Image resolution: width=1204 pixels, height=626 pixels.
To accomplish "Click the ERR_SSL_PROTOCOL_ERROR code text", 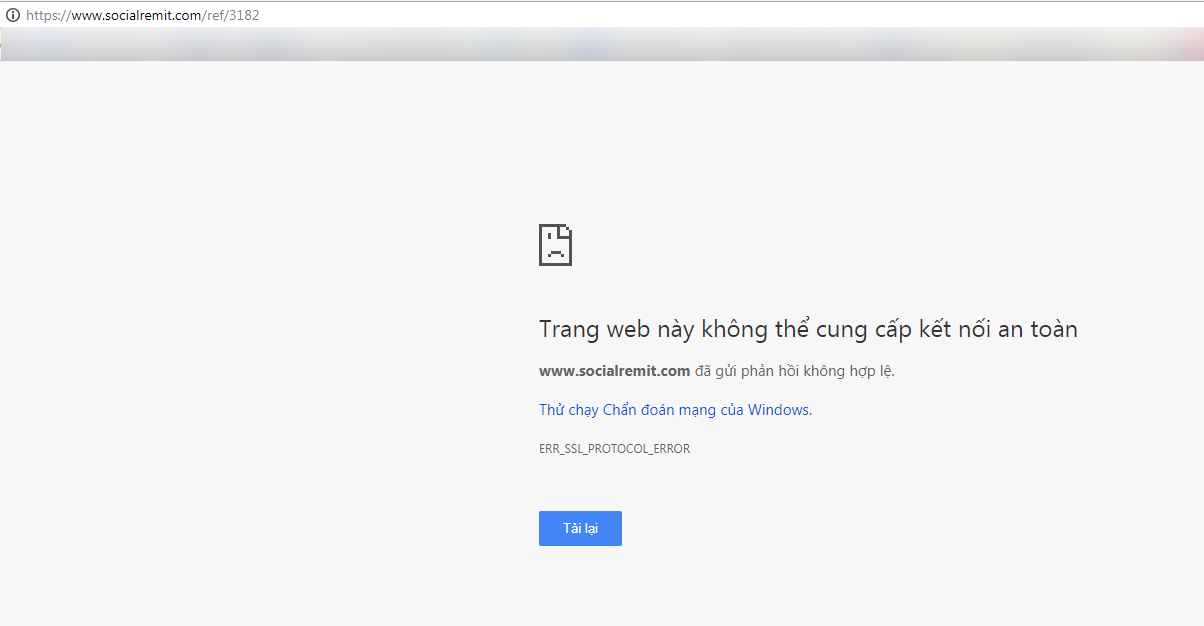I will (x=614, y=449).
